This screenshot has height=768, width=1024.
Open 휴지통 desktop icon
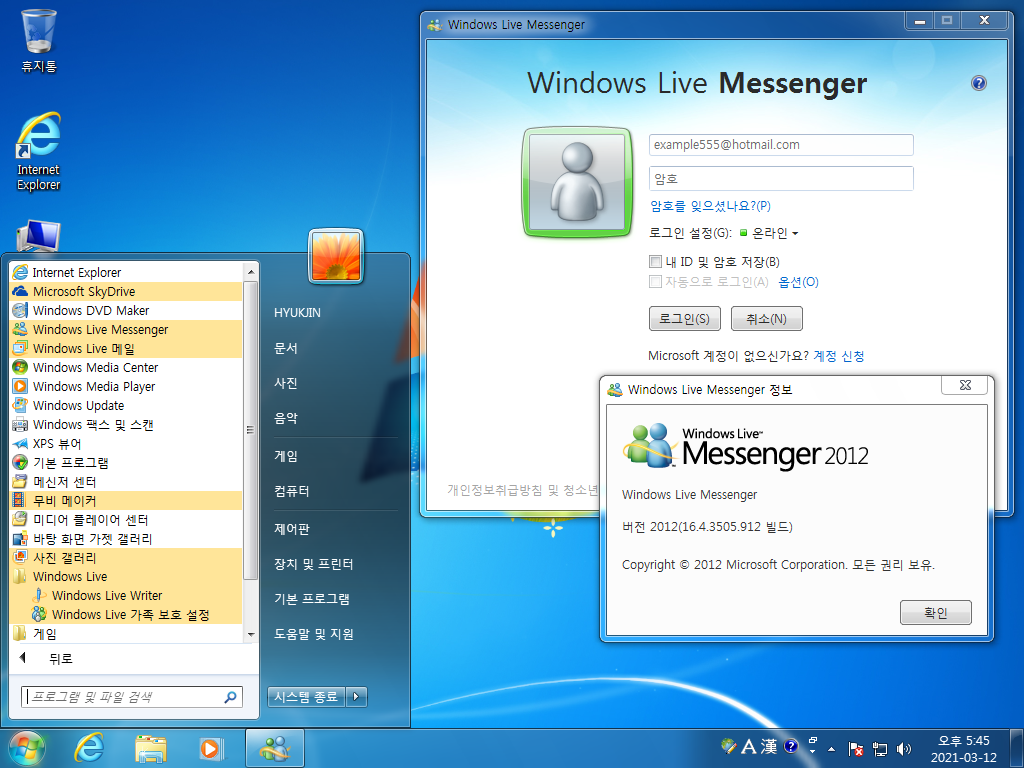point(39,40)
